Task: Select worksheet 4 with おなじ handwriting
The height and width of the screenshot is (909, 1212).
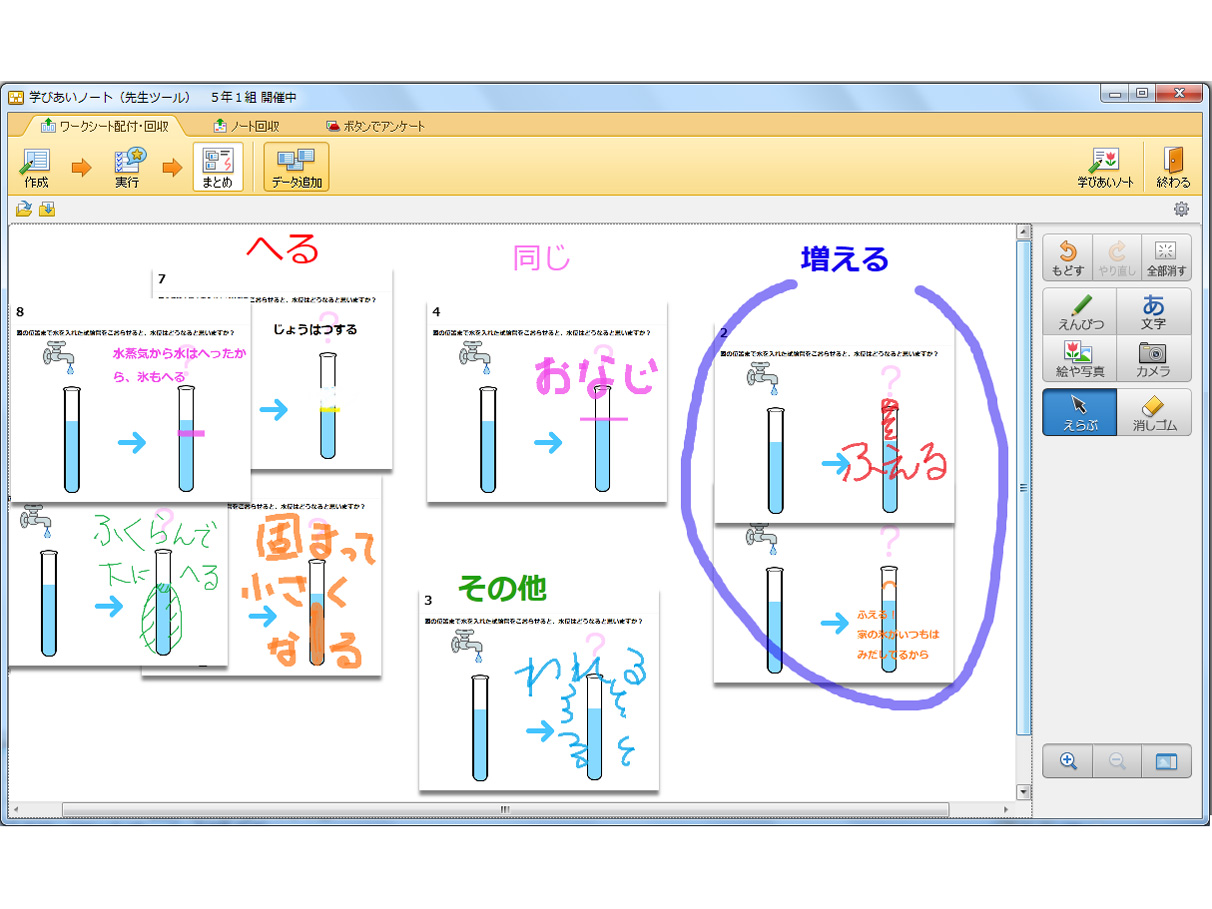Action: click(546, 402)
